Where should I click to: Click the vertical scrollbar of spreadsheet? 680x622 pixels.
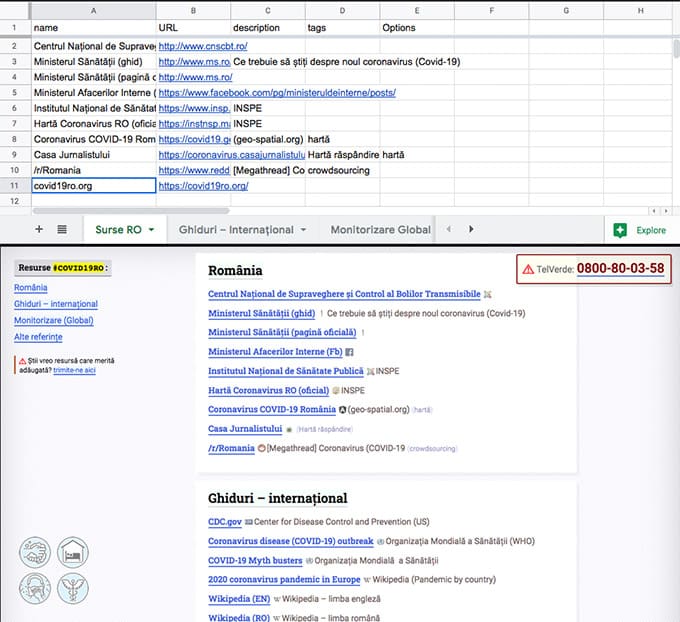point(676,48)
